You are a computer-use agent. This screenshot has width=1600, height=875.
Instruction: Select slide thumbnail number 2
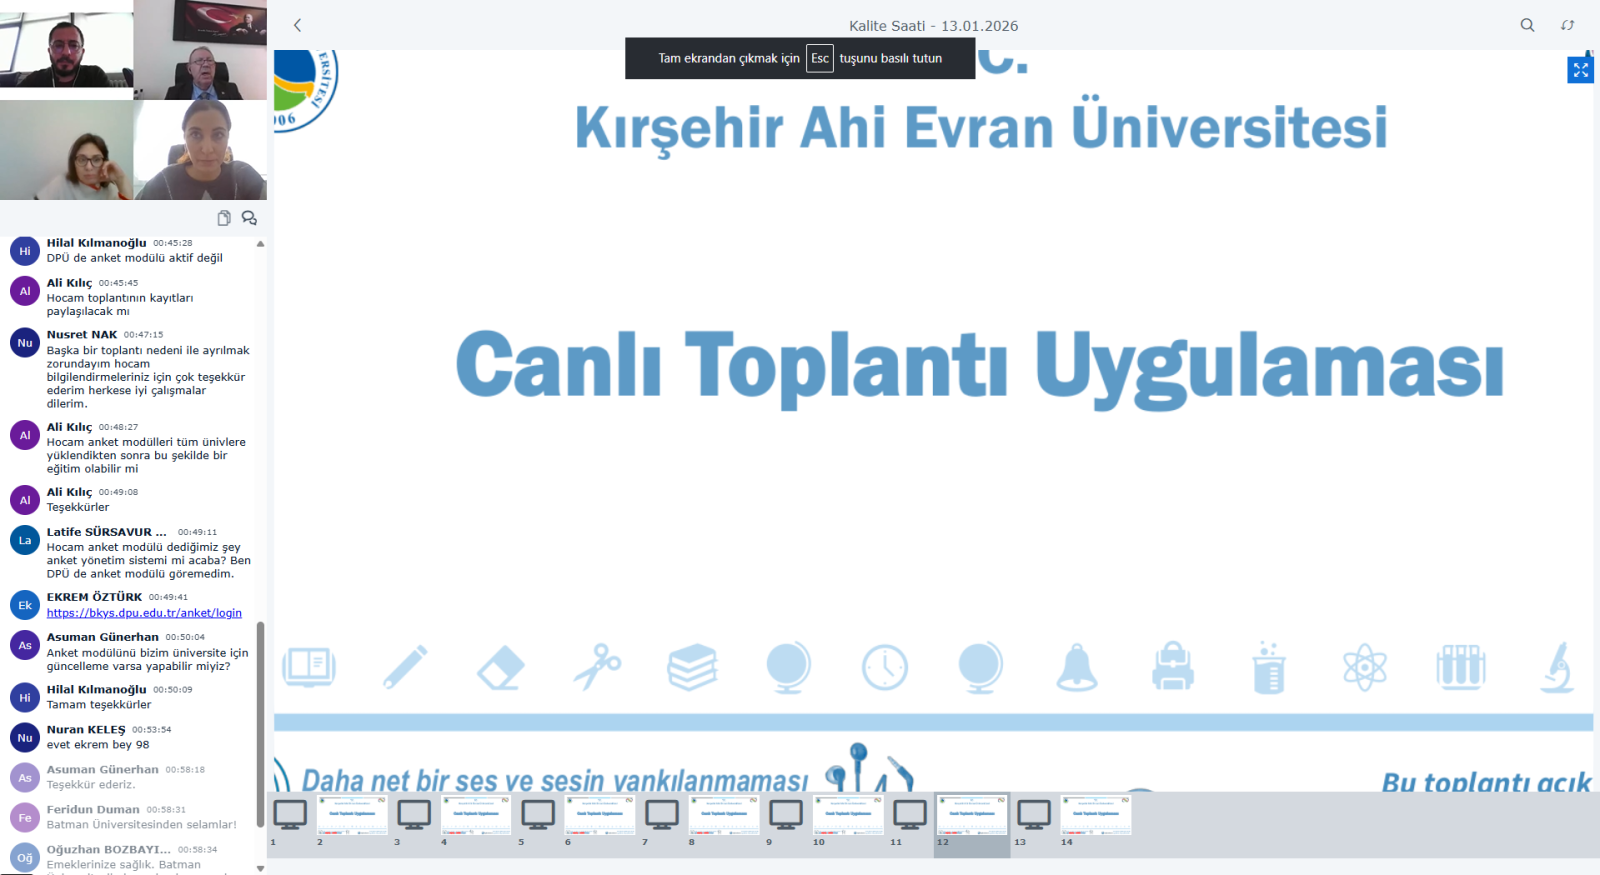pyautogui.click(x=352, y=815)
